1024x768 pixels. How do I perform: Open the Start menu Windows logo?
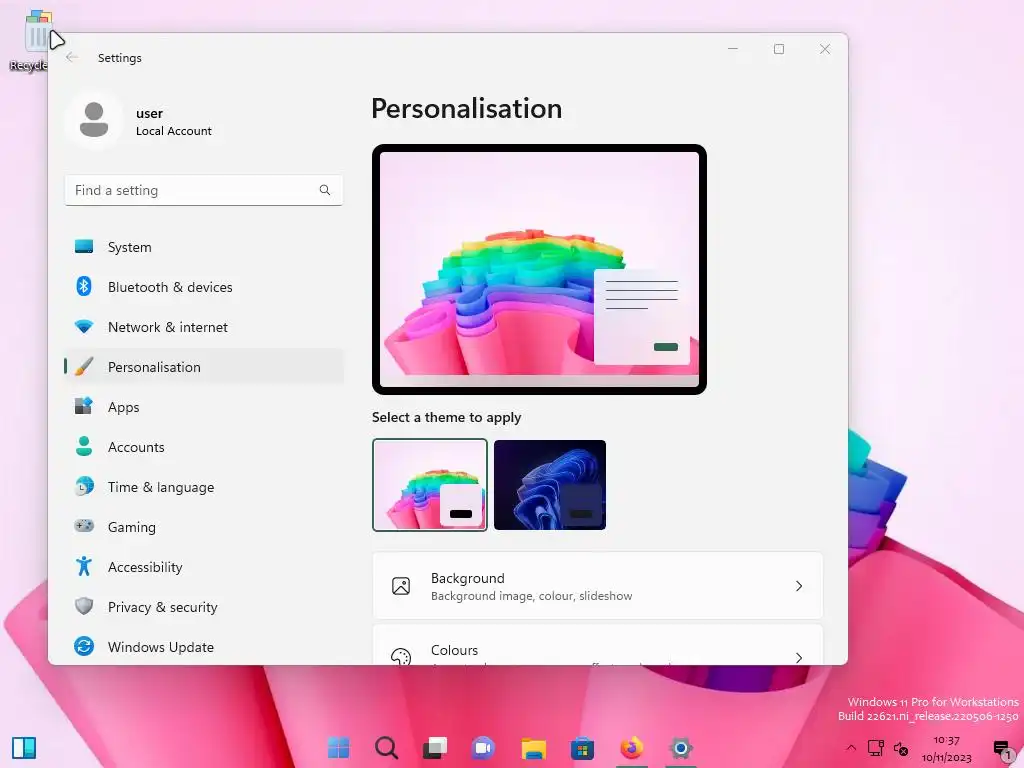click(338, 748)
